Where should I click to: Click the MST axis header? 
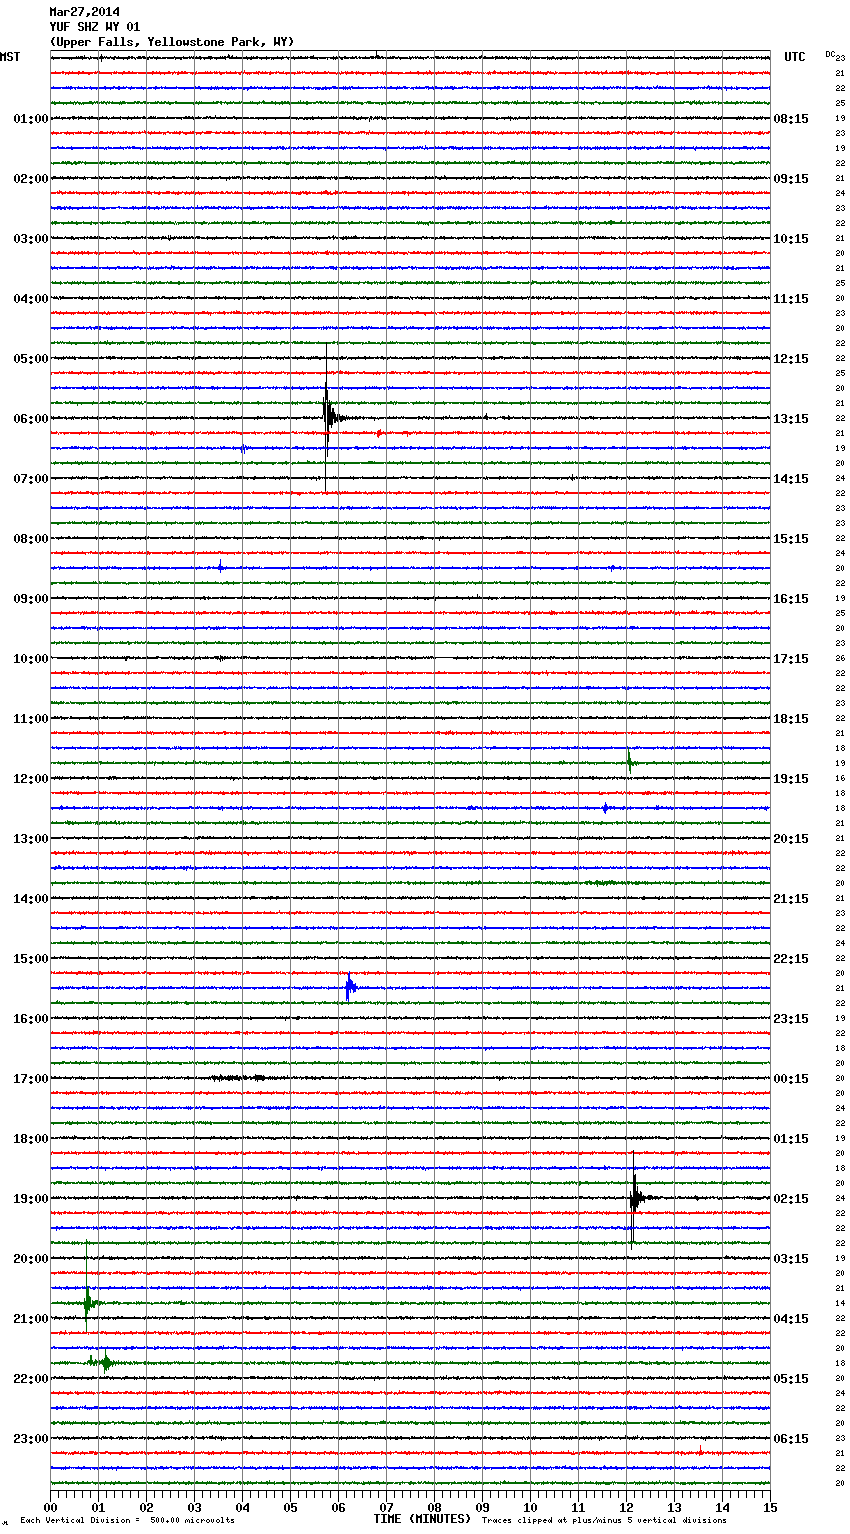coord(10,57)
